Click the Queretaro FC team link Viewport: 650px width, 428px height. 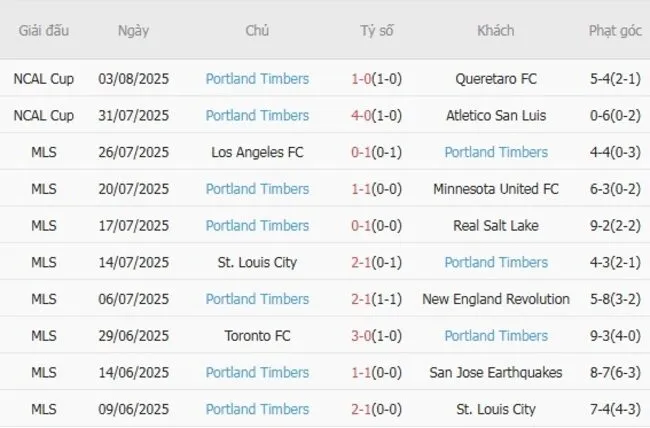(496, 78)
